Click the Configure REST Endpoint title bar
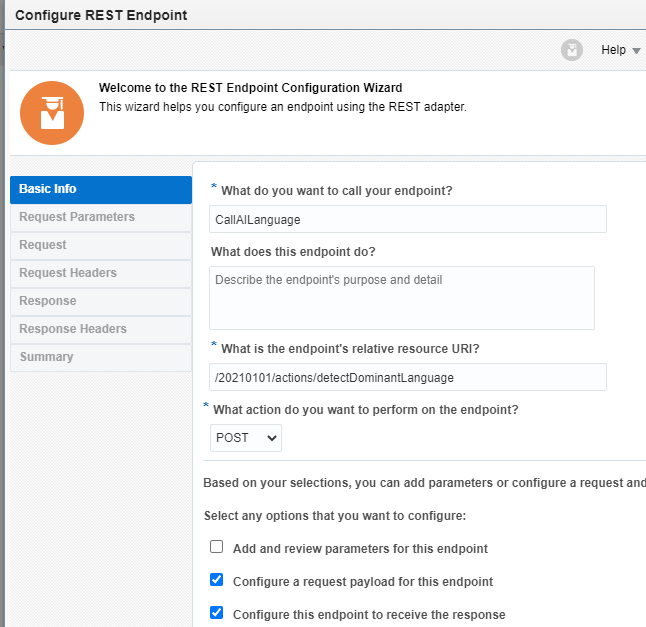Image resolution: width=646 pixels, height=627 pixels. coord(102,15)
